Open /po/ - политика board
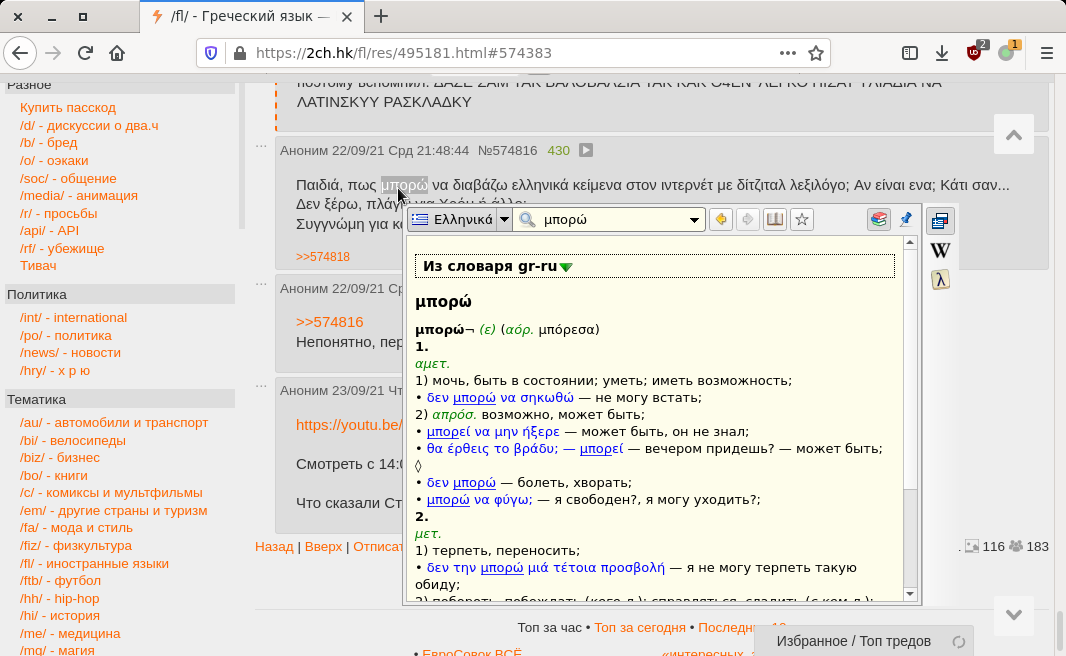Screen dimensions: 1066x656 (66, 335)
